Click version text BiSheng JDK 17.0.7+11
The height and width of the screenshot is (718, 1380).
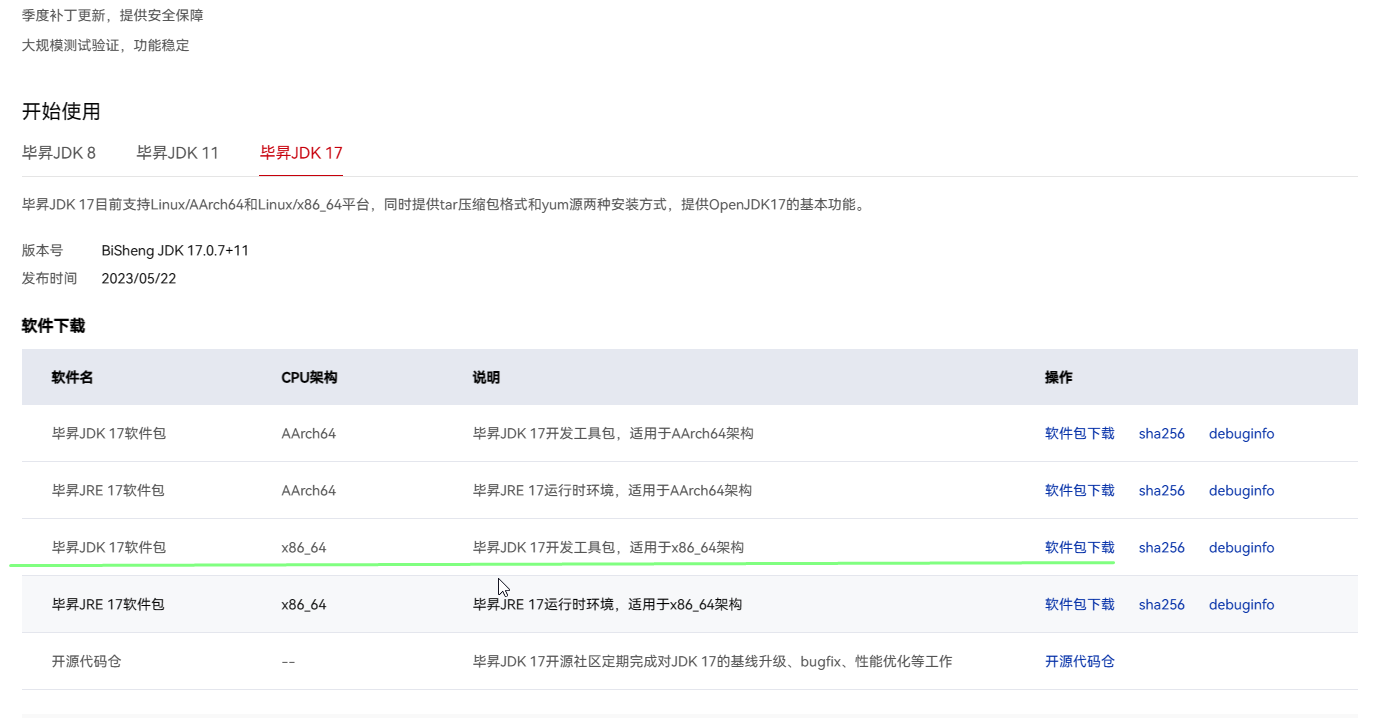pos(175,251)
